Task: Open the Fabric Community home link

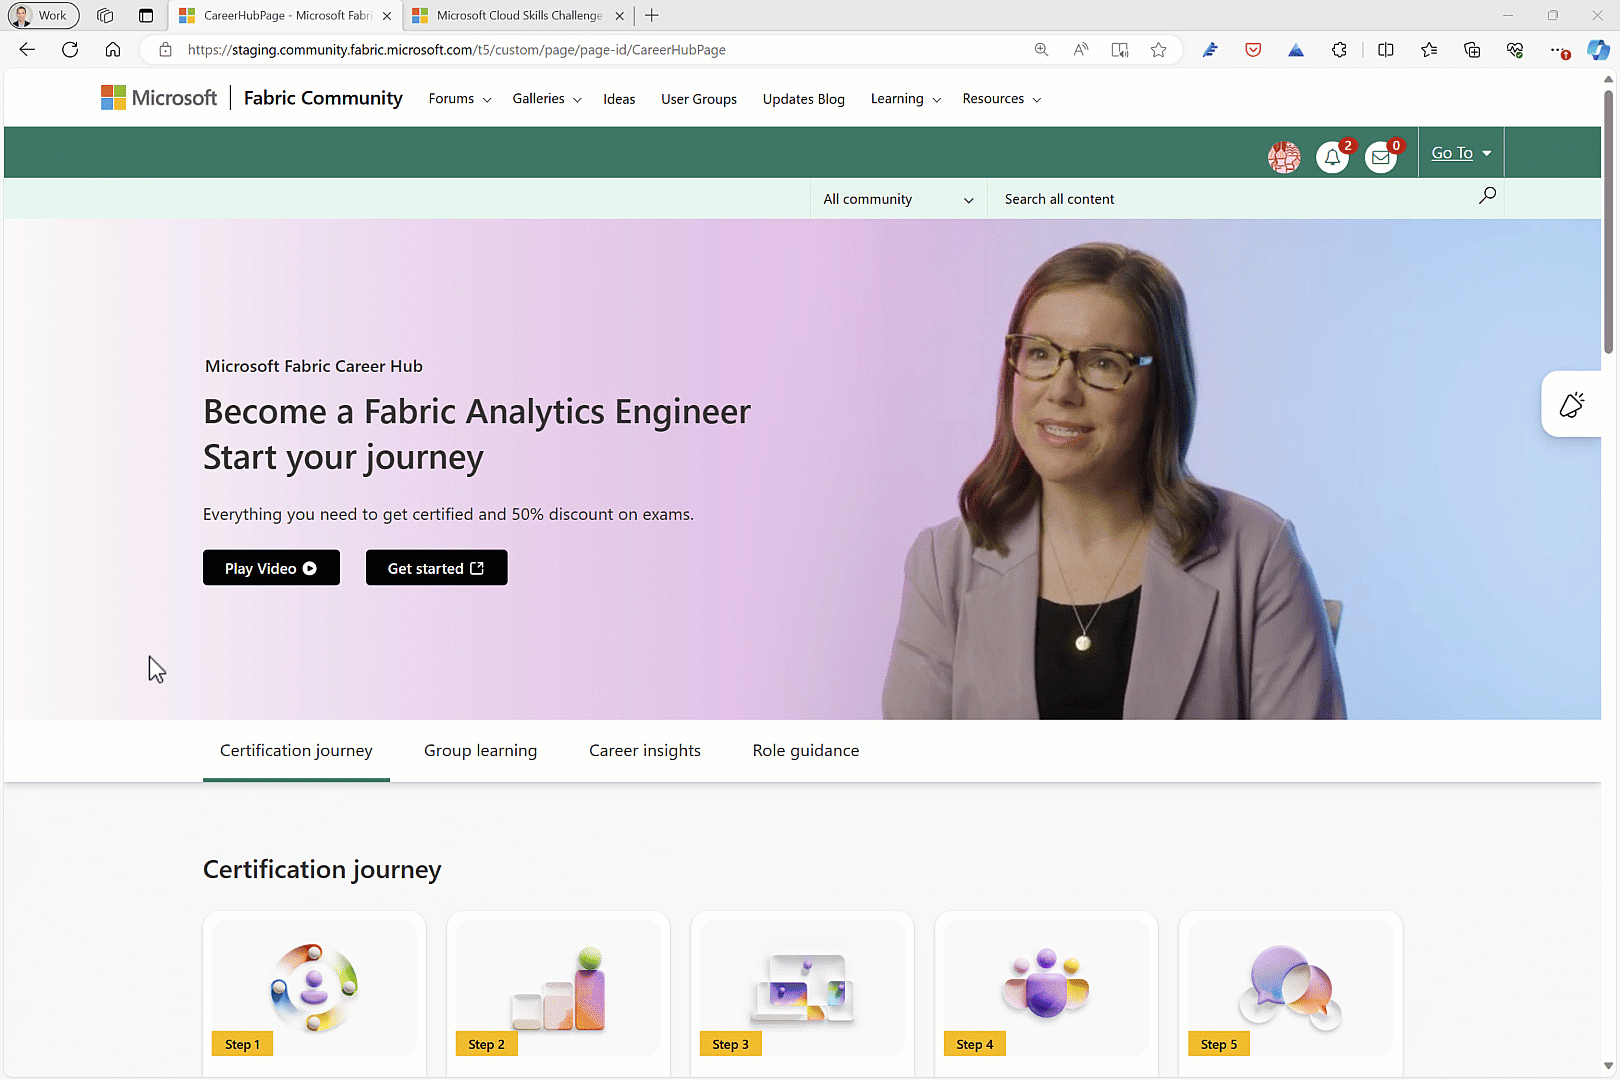Action: point(323,98)
